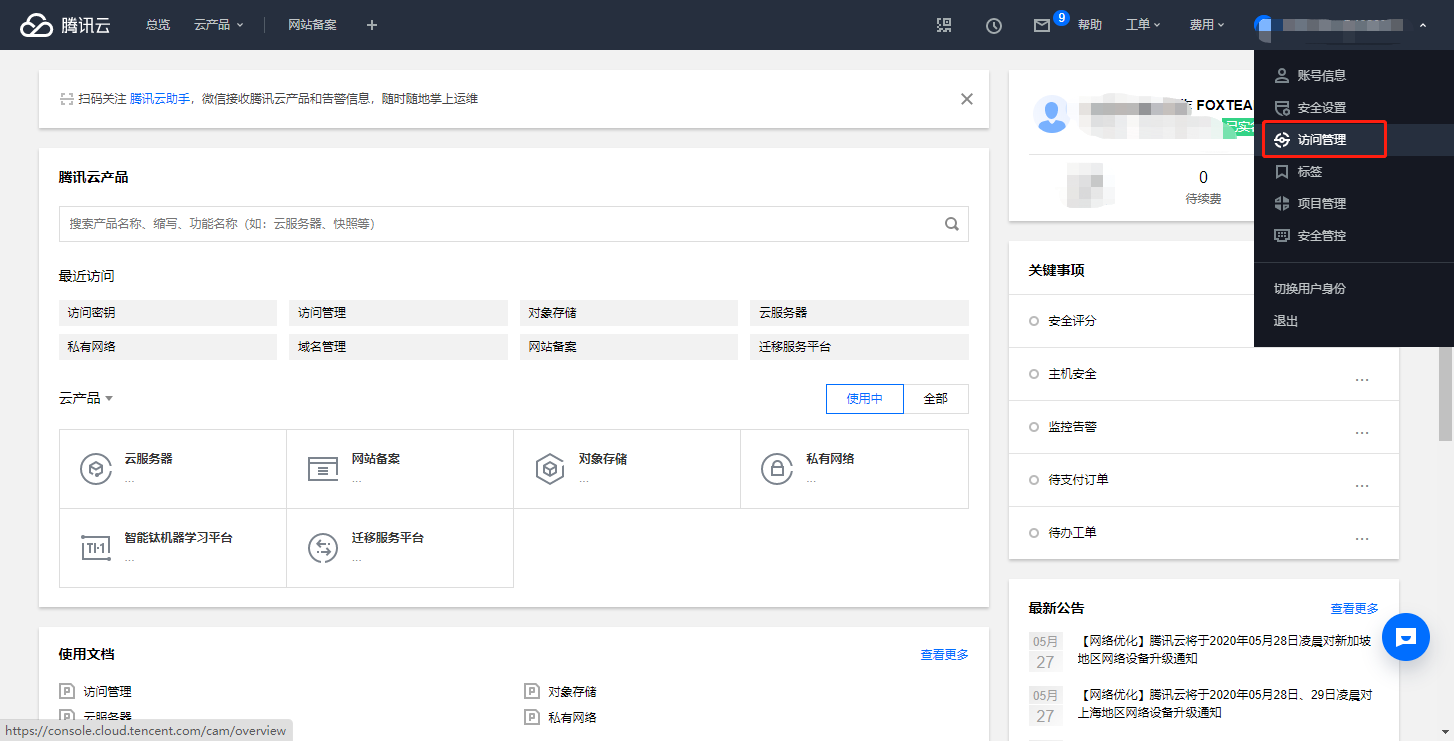Click the 对象存储 product card icon
Viewport: 1454px width, 741px height.
click(550, 469)
